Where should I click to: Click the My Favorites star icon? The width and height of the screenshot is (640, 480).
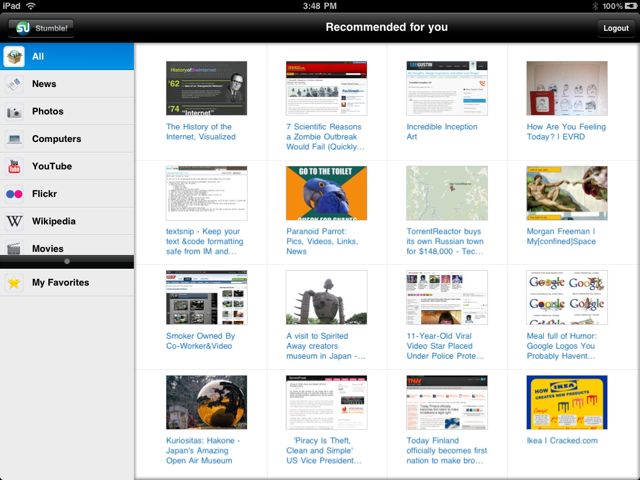click(x=14, y=282)
